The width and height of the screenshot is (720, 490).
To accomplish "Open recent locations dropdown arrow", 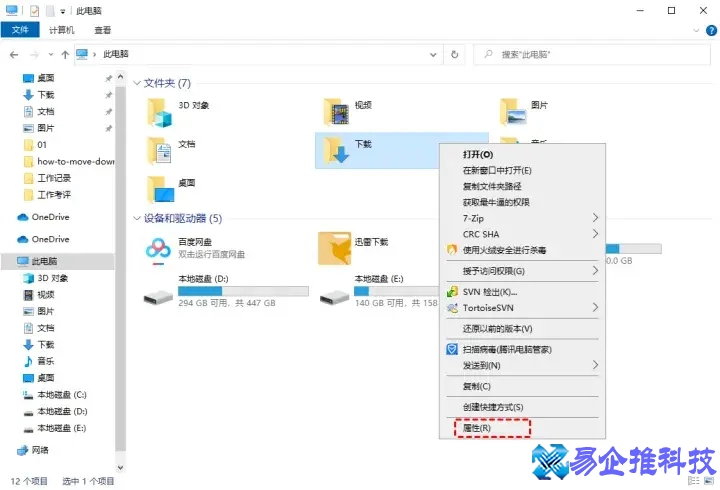I will [51, 55].
